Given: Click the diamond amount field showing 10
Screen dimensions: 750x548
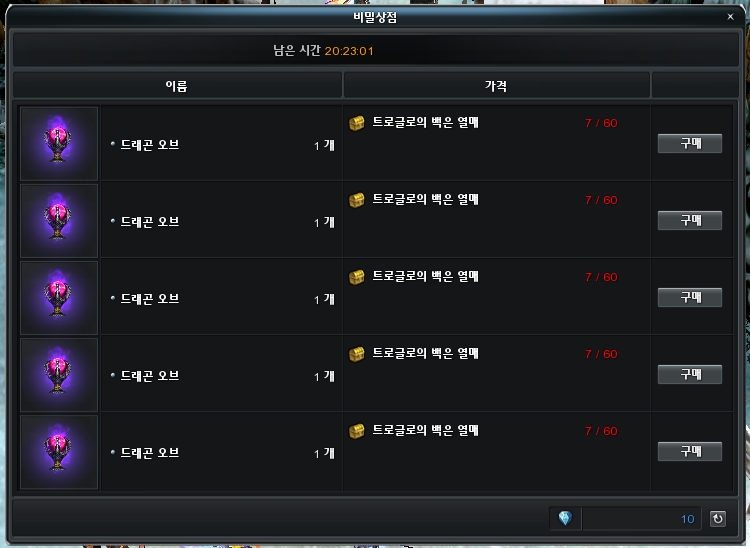Looking at the screenshot, I should (x=641, y=519).
